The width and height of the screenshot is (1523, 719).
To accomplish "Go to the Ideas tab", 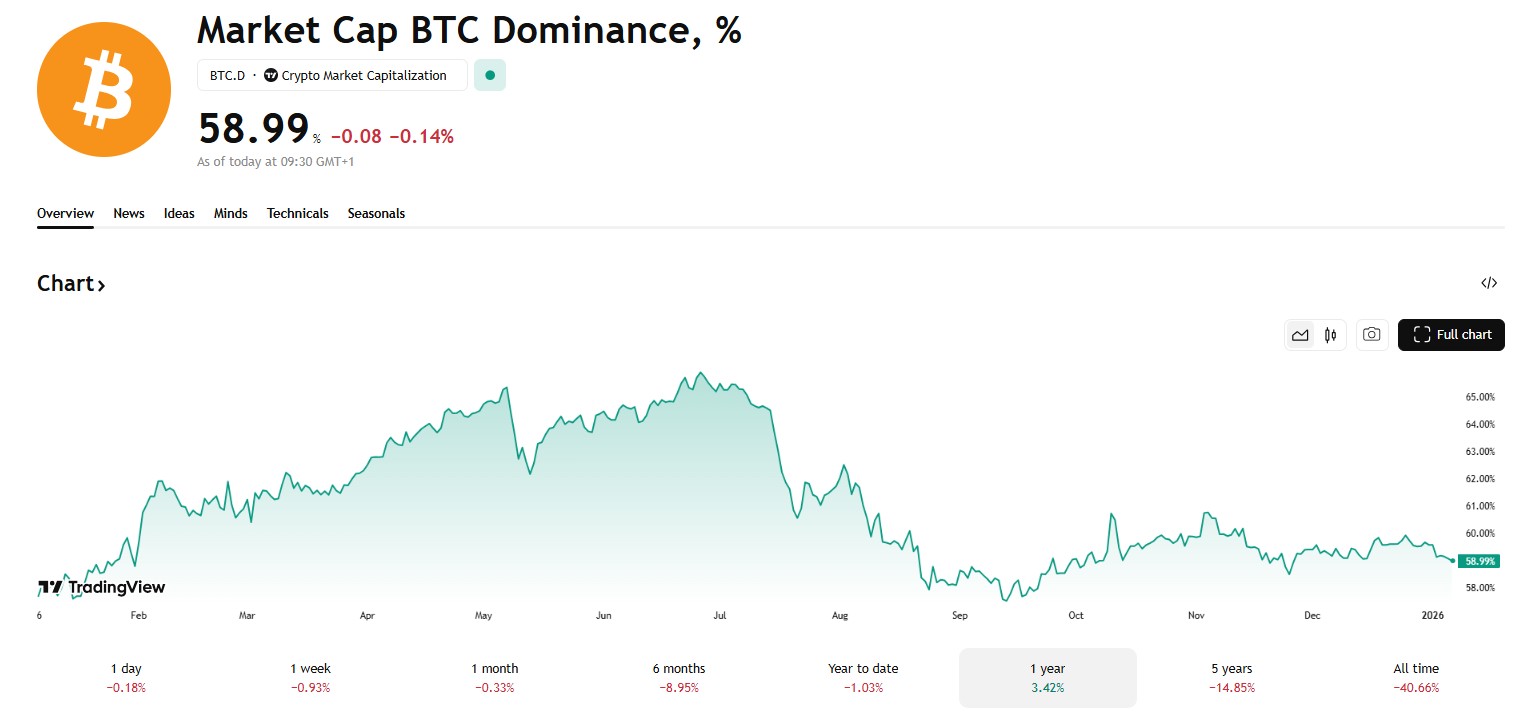I will [179, 213].
